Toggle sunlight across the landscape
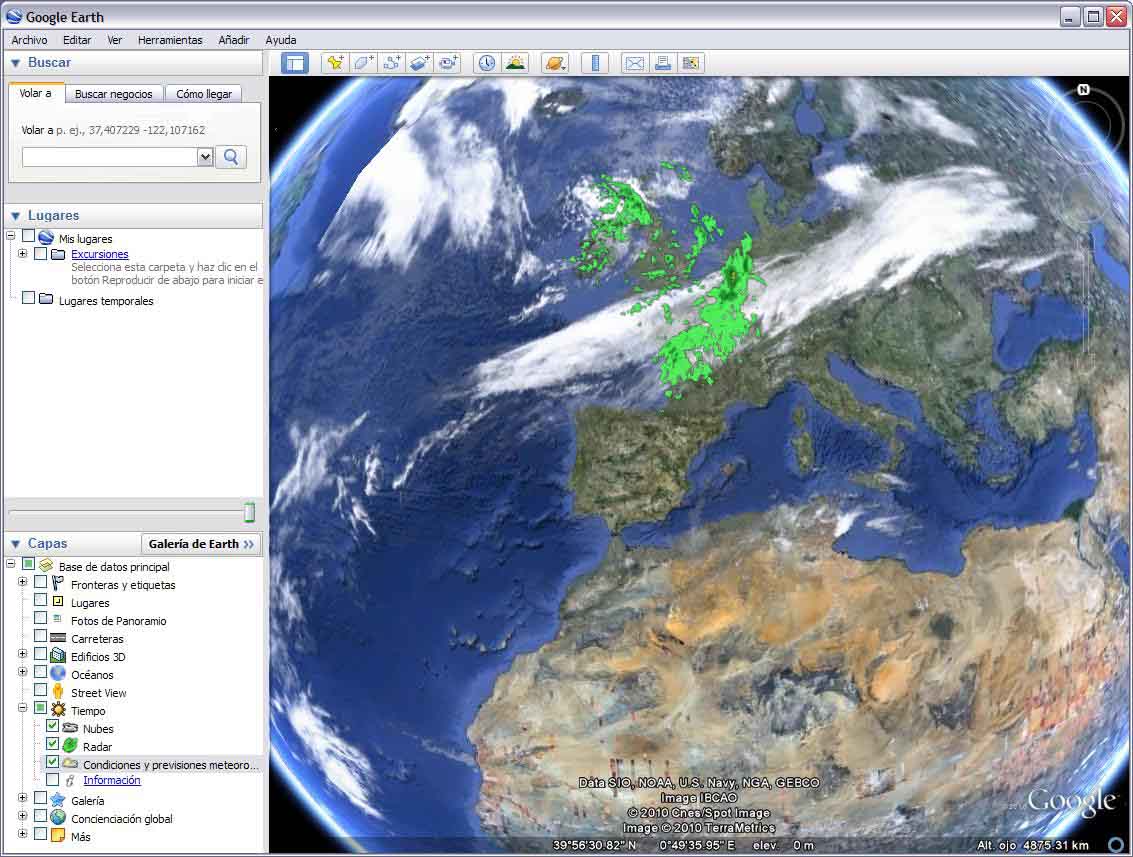Screen dimensions: 1133x857 coord(515,63)
